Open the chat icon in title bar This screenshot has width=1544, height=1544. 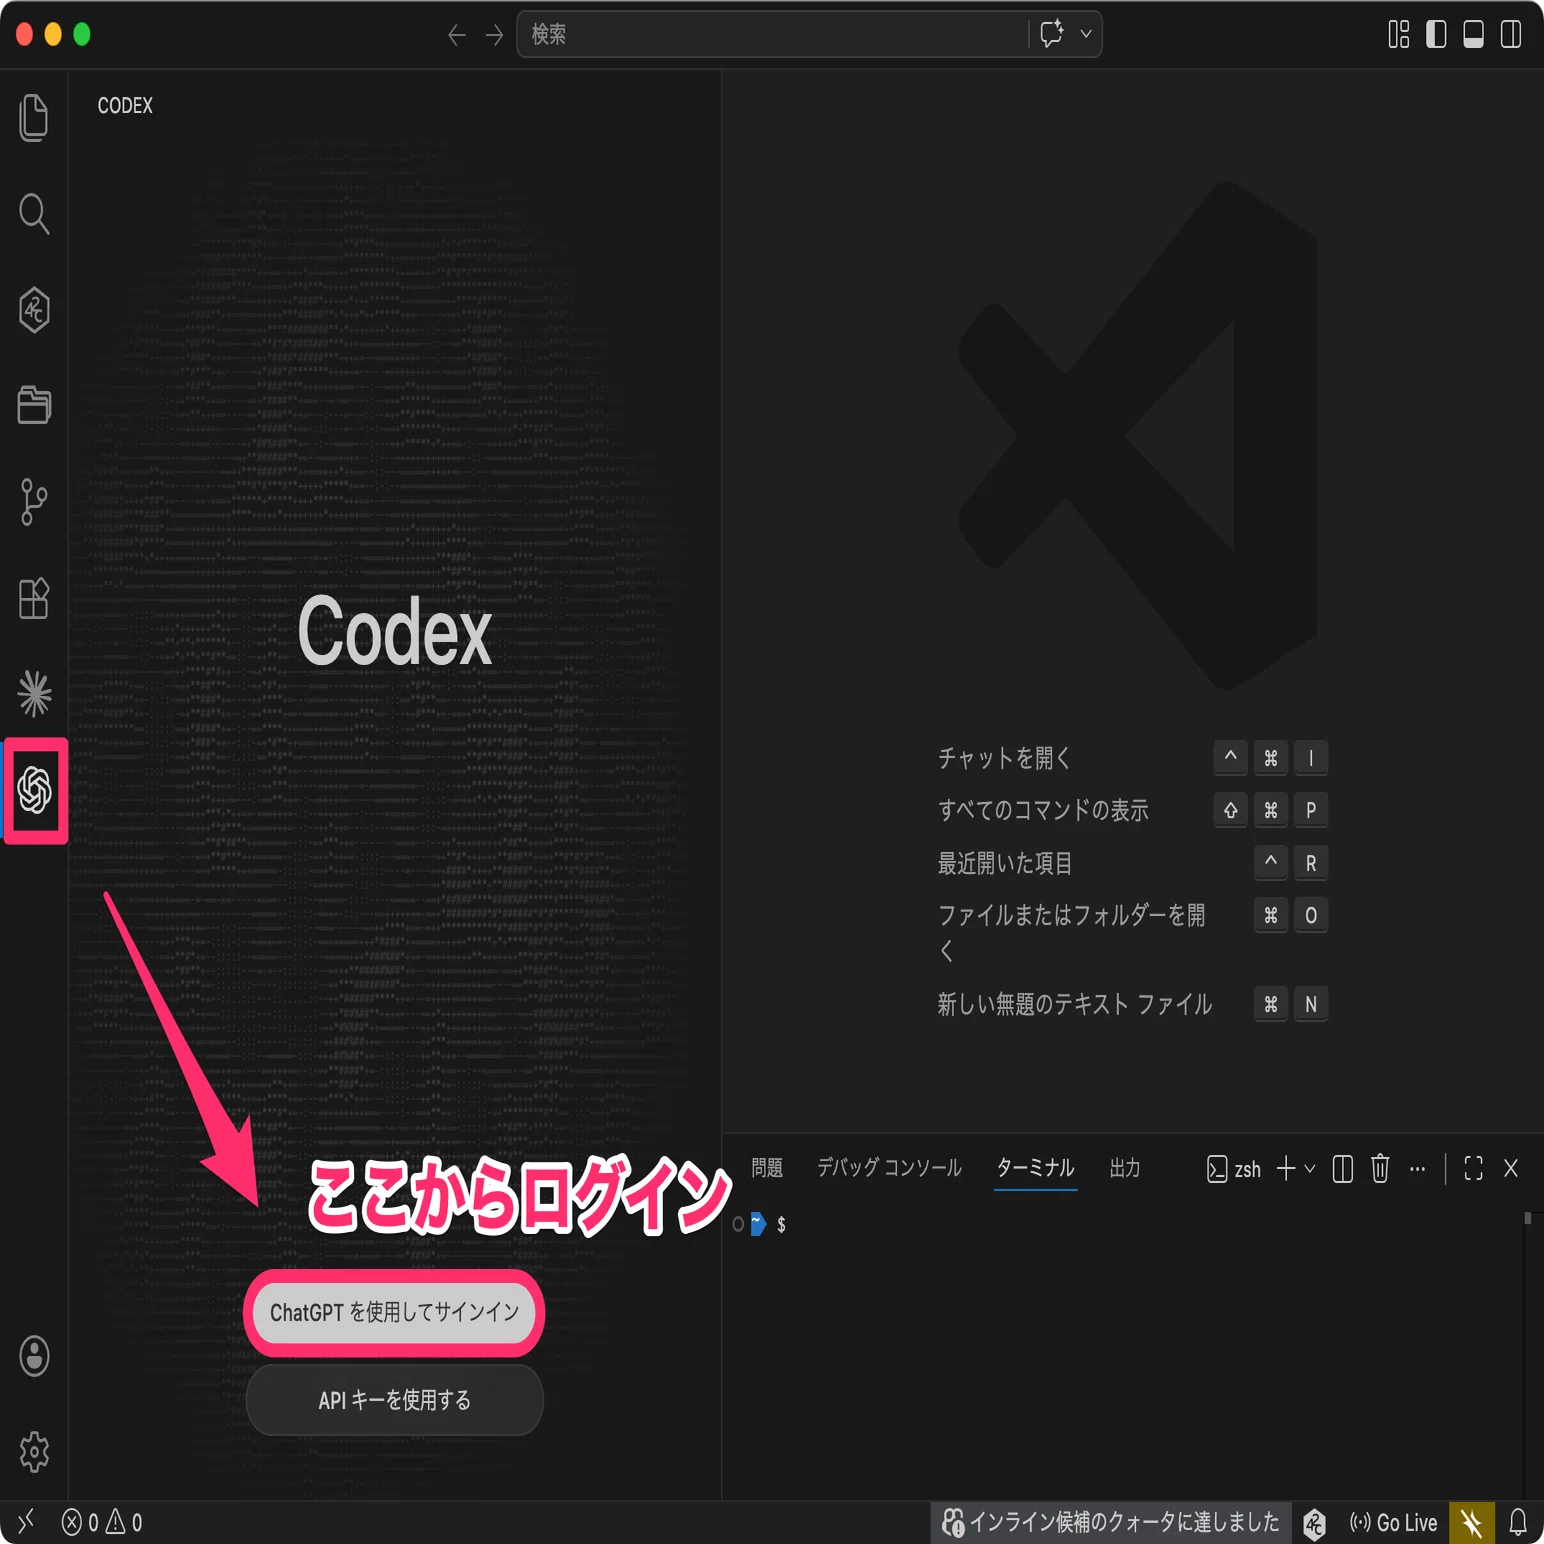[1052, 34]
